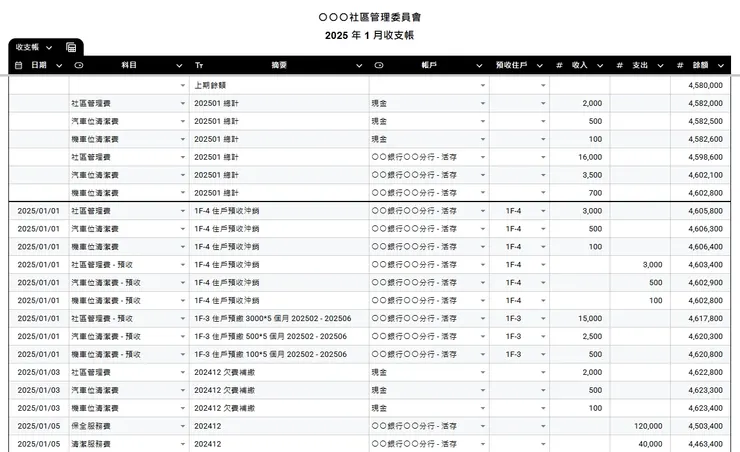Open the 支出 column filter arrow
Viewport: 740px width, 452px height.
pos(661,66)
